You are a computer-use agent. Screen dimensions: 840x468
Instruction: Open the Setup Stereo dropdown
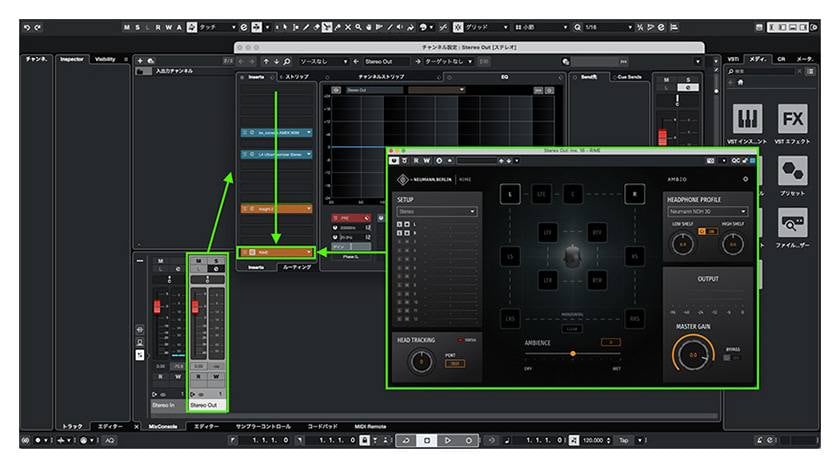[x=436, y=212]
